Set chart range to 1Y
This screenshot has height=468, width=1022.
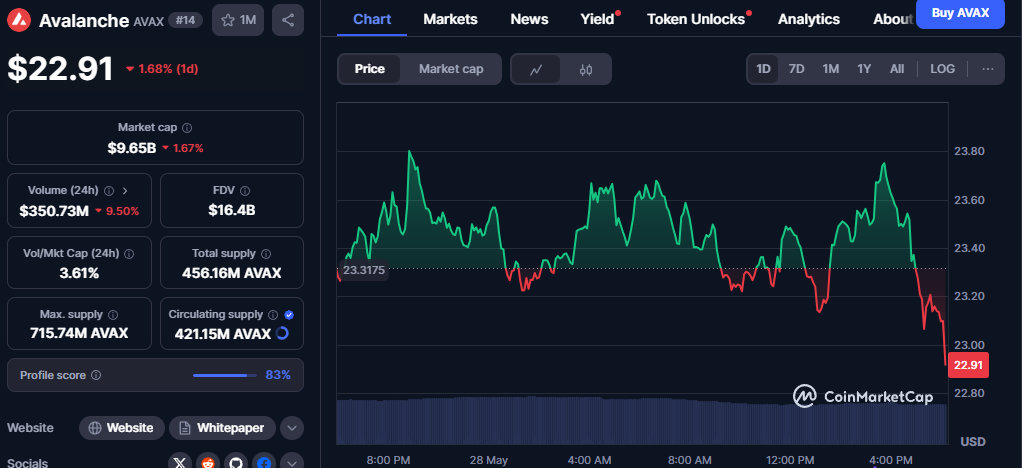[x=864, y=69]
